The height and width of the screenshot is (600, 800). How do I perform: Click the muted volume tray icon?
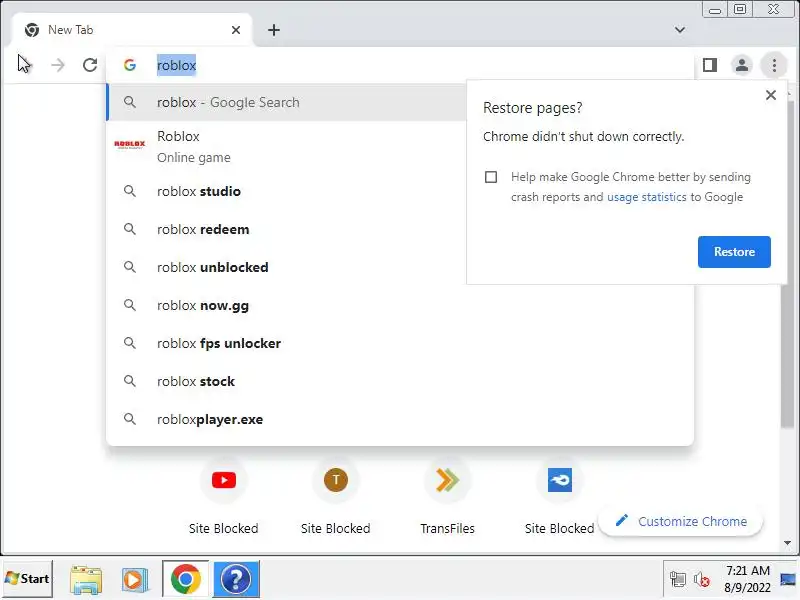(702, 579)
